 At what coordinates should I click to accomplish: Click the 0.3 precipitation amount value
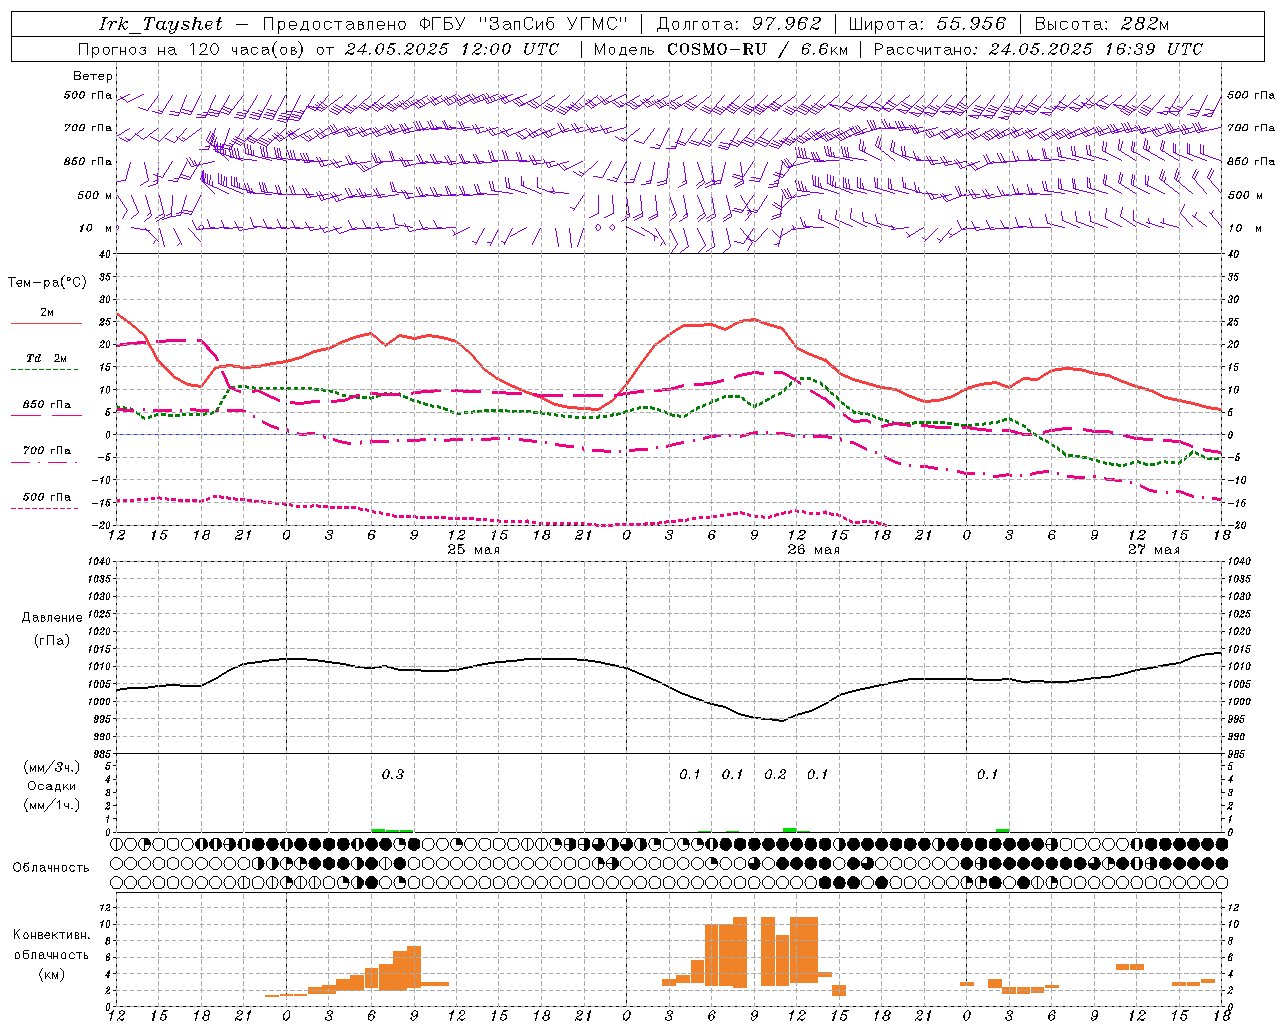coord(393,774)
